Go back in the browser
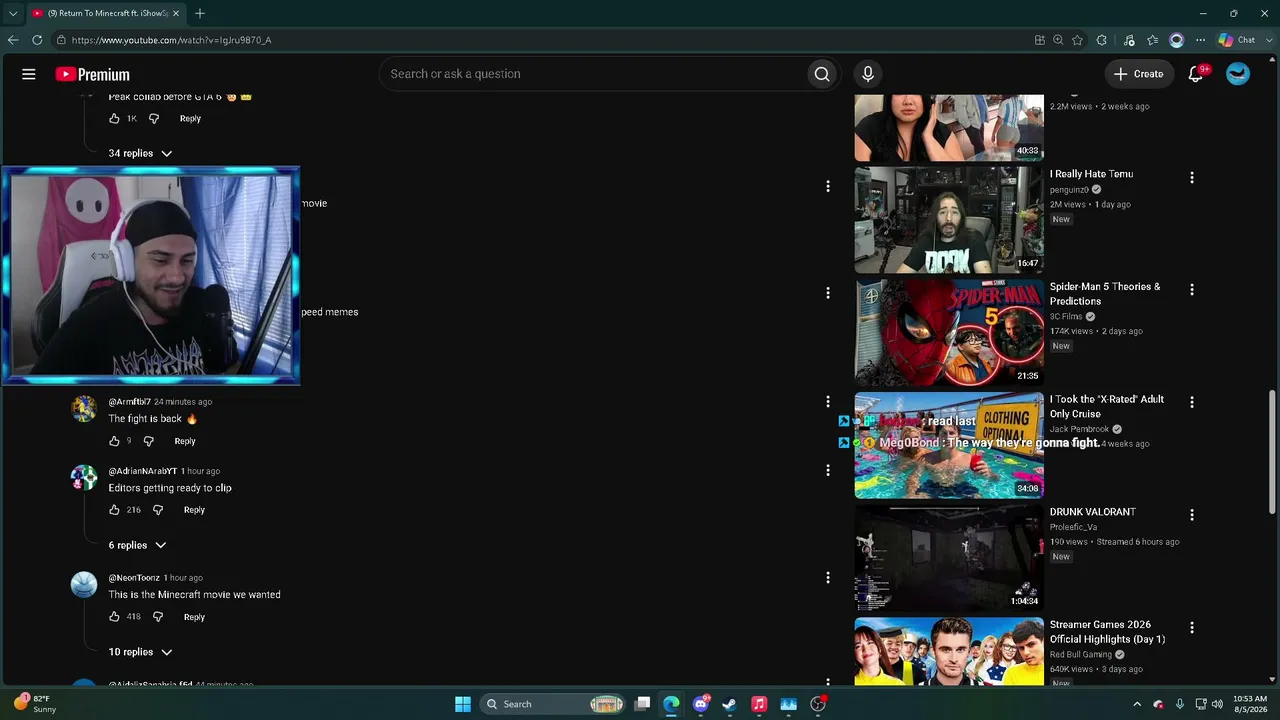The width and height of the screenshot is (1280, 720). pos(12,40)
